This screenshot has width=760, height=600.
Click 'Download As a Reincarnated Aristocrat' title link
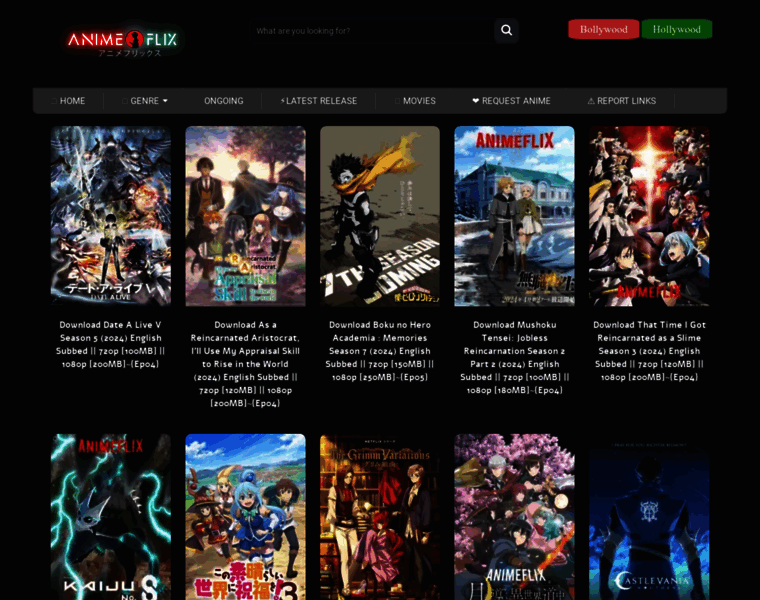(x=245, y=364)
